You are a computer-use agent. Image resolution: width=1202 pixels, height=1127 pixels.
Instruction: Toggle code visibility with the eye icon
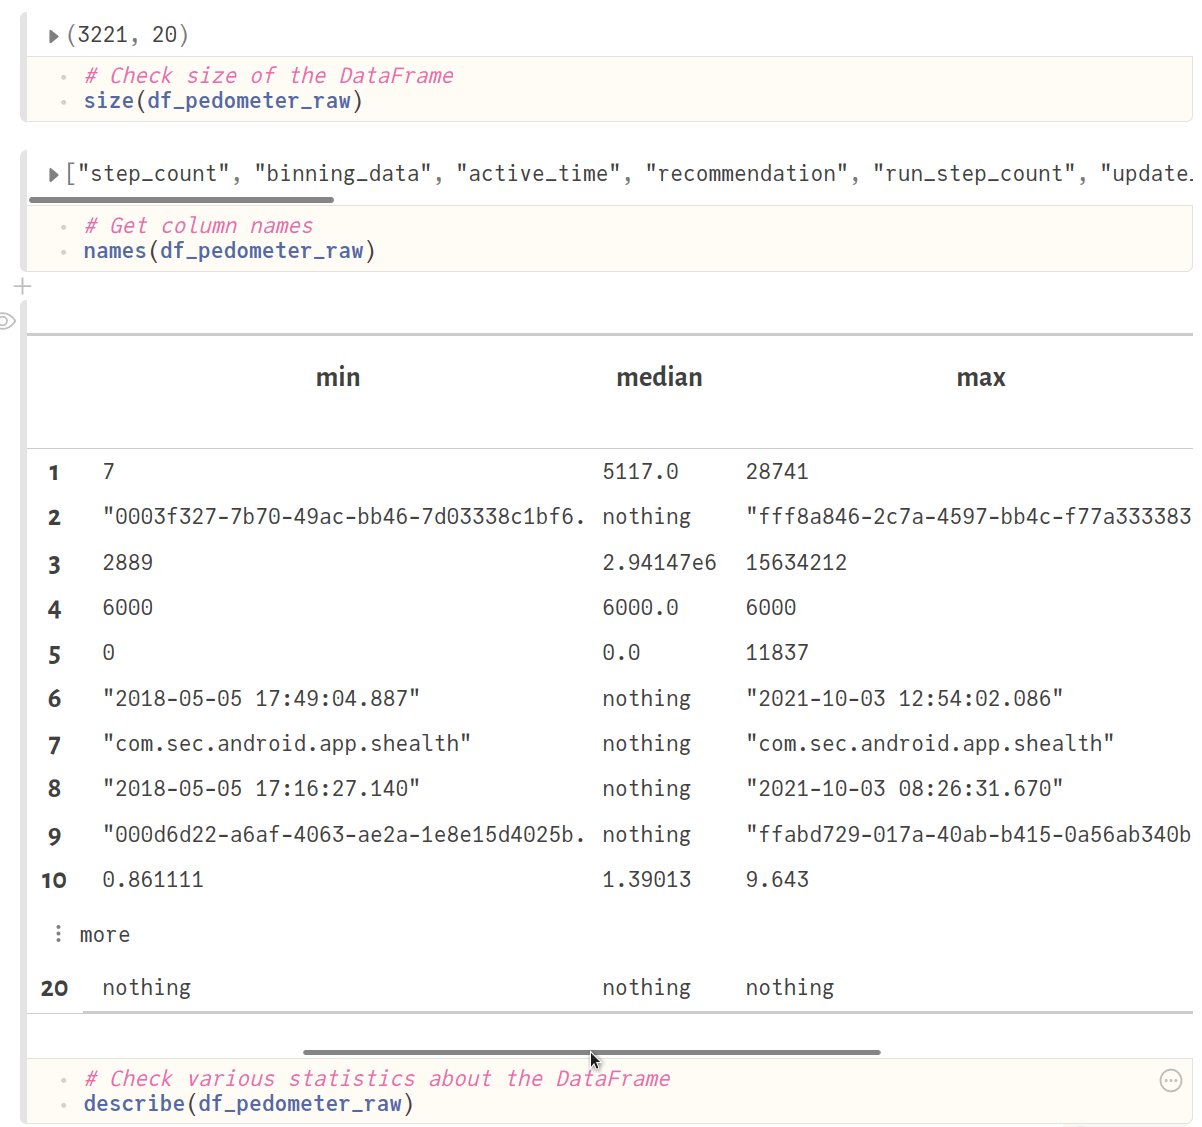tap(7, 321)
